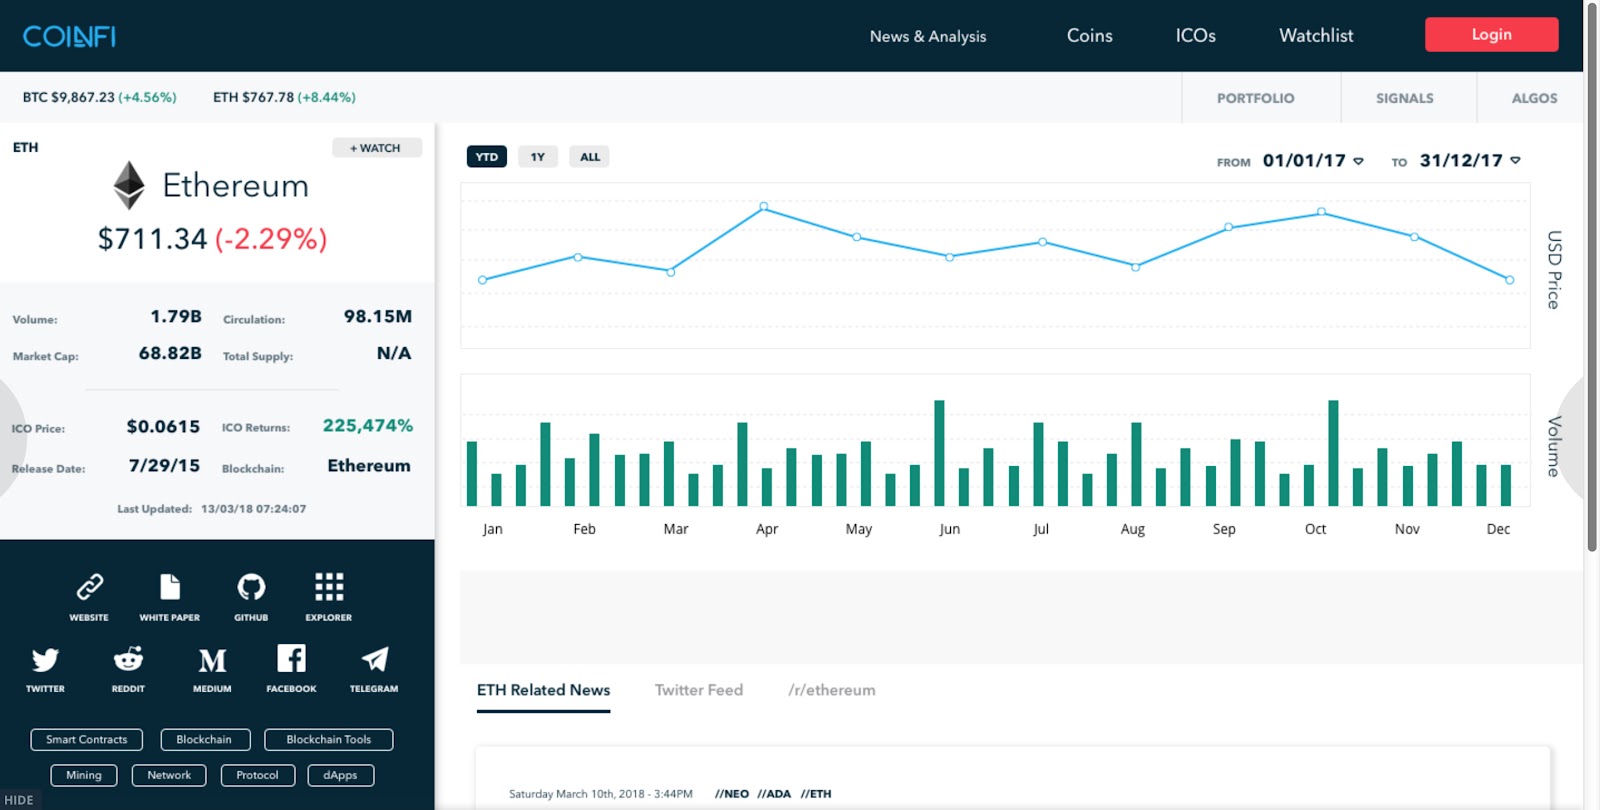Viewport: 1600px width, 810px height.
Task: Visit the Twitter profile icon
Action: click(x=45, y=660)
